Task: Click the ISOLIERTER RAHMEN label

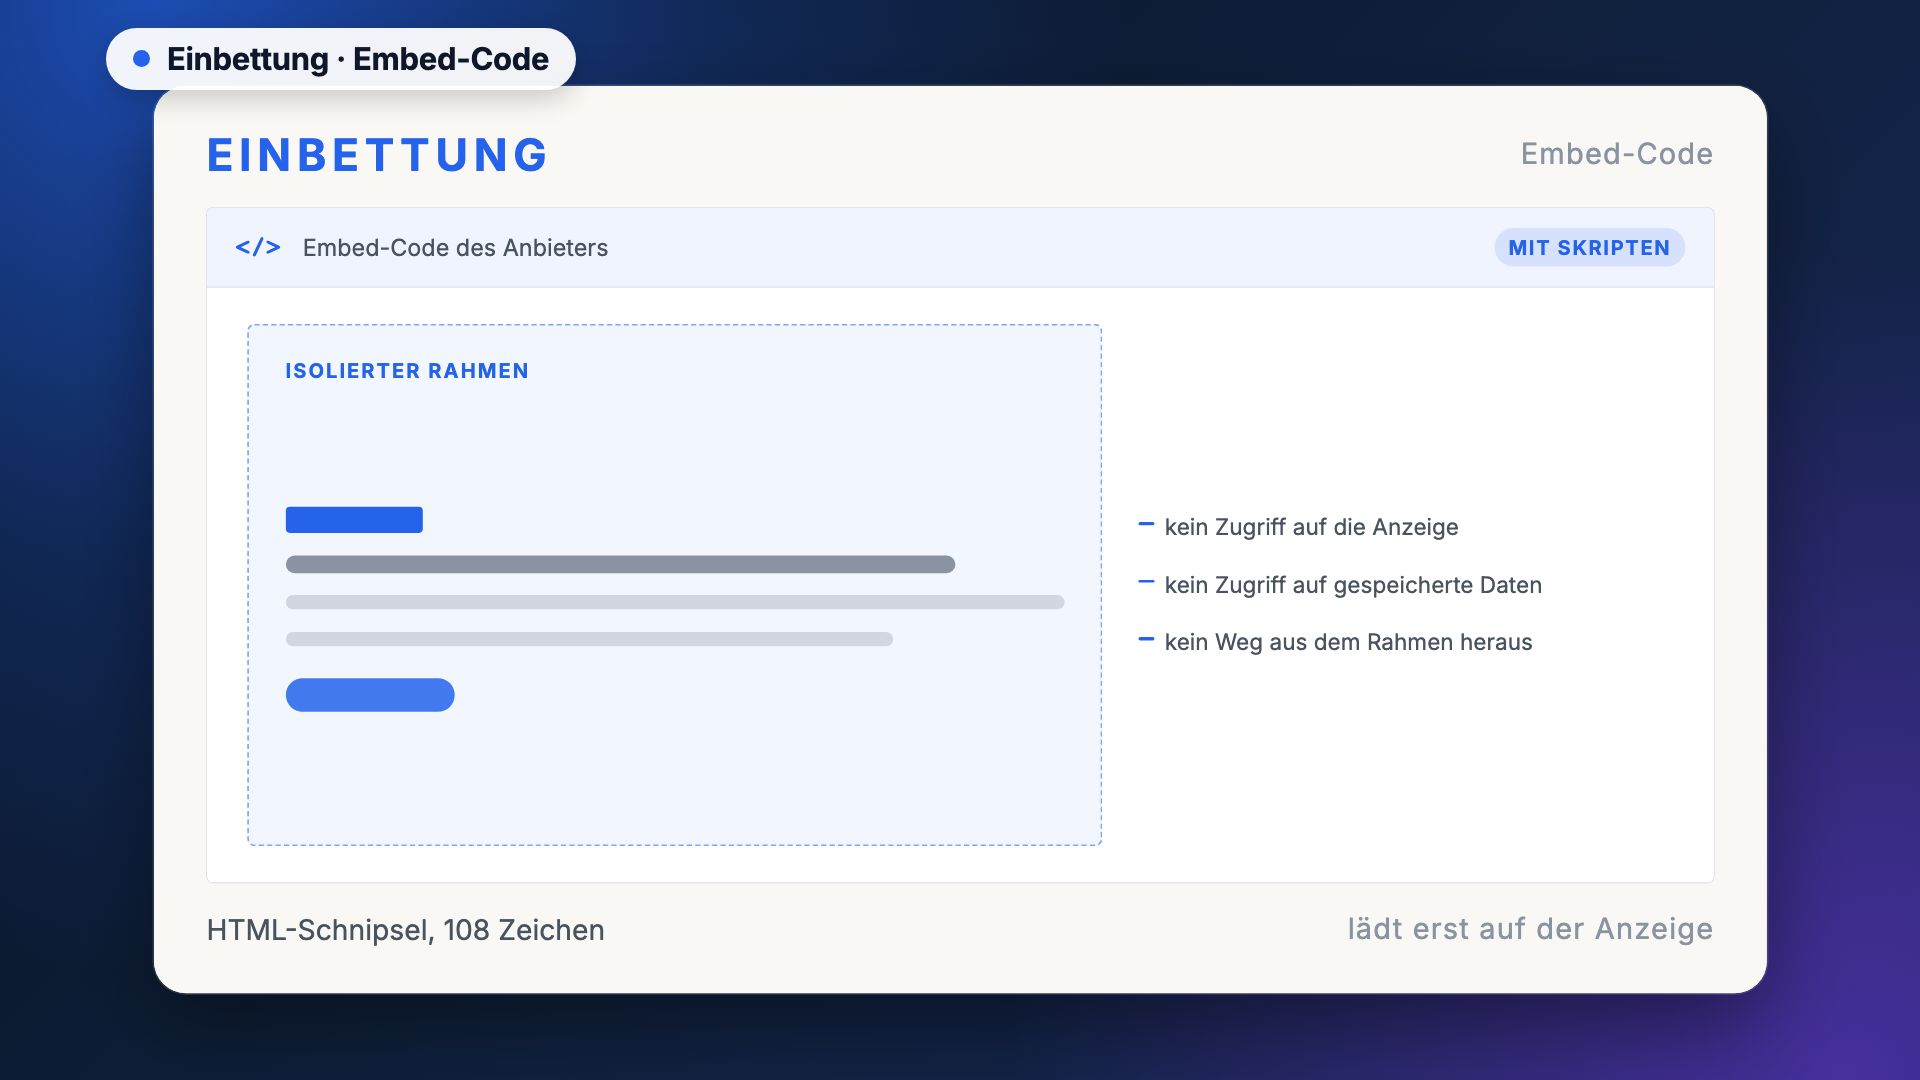Action: click(x=407, y=371)
